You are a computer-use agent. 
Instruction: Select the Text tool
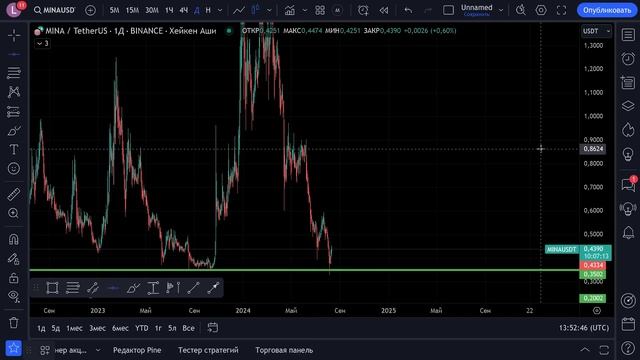pos(14,149)
